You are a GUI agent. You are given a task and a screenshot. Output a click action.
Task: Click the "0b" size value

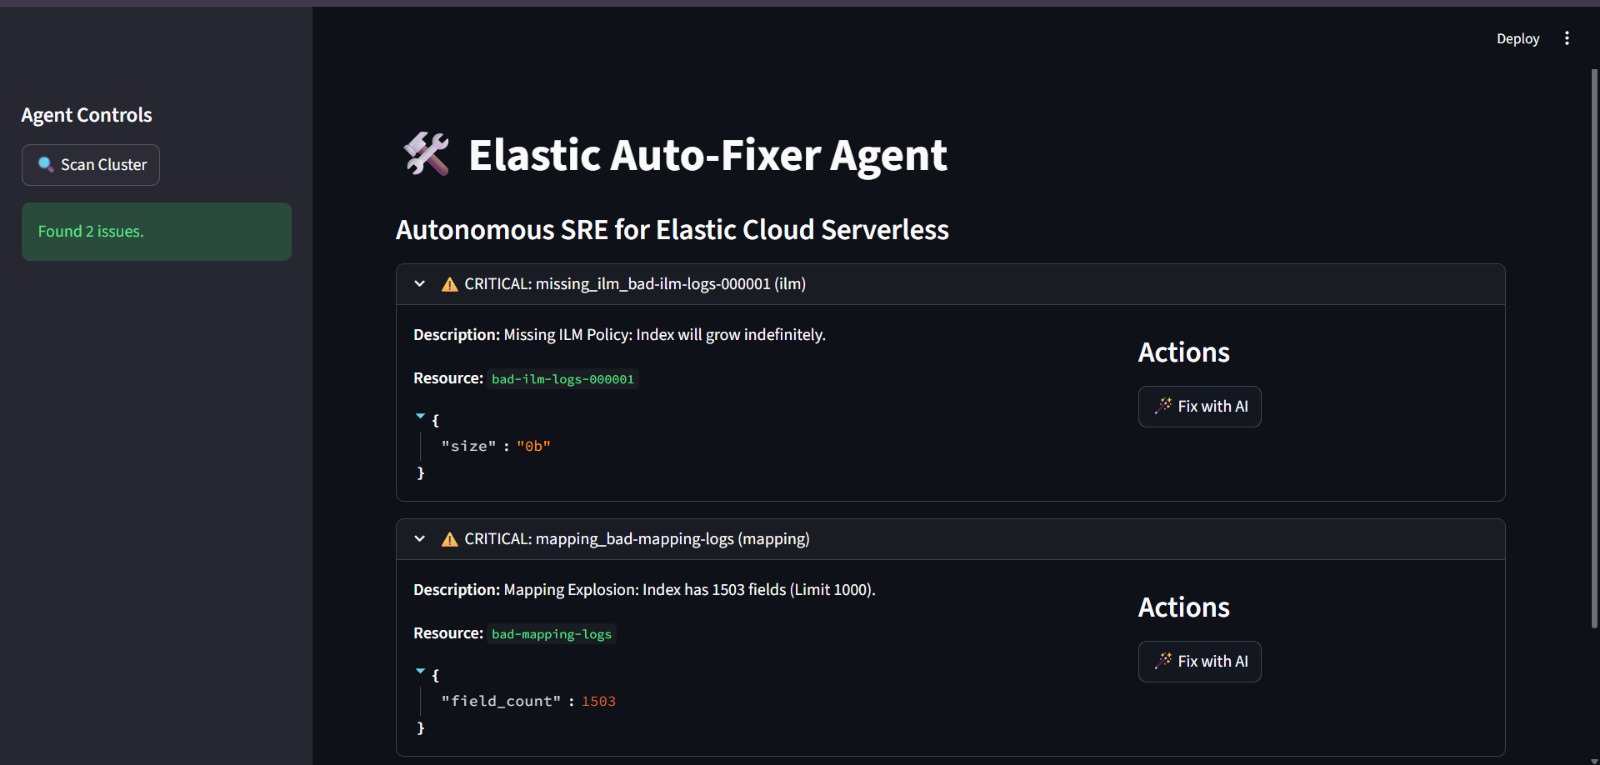(534, 446)
